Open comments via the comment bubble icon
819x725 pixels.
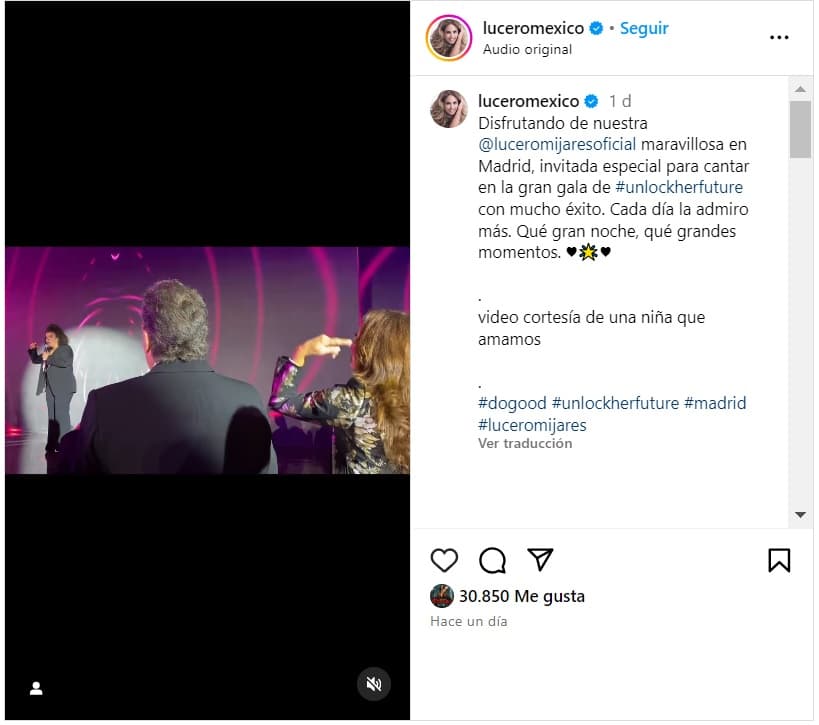(492, 561)
